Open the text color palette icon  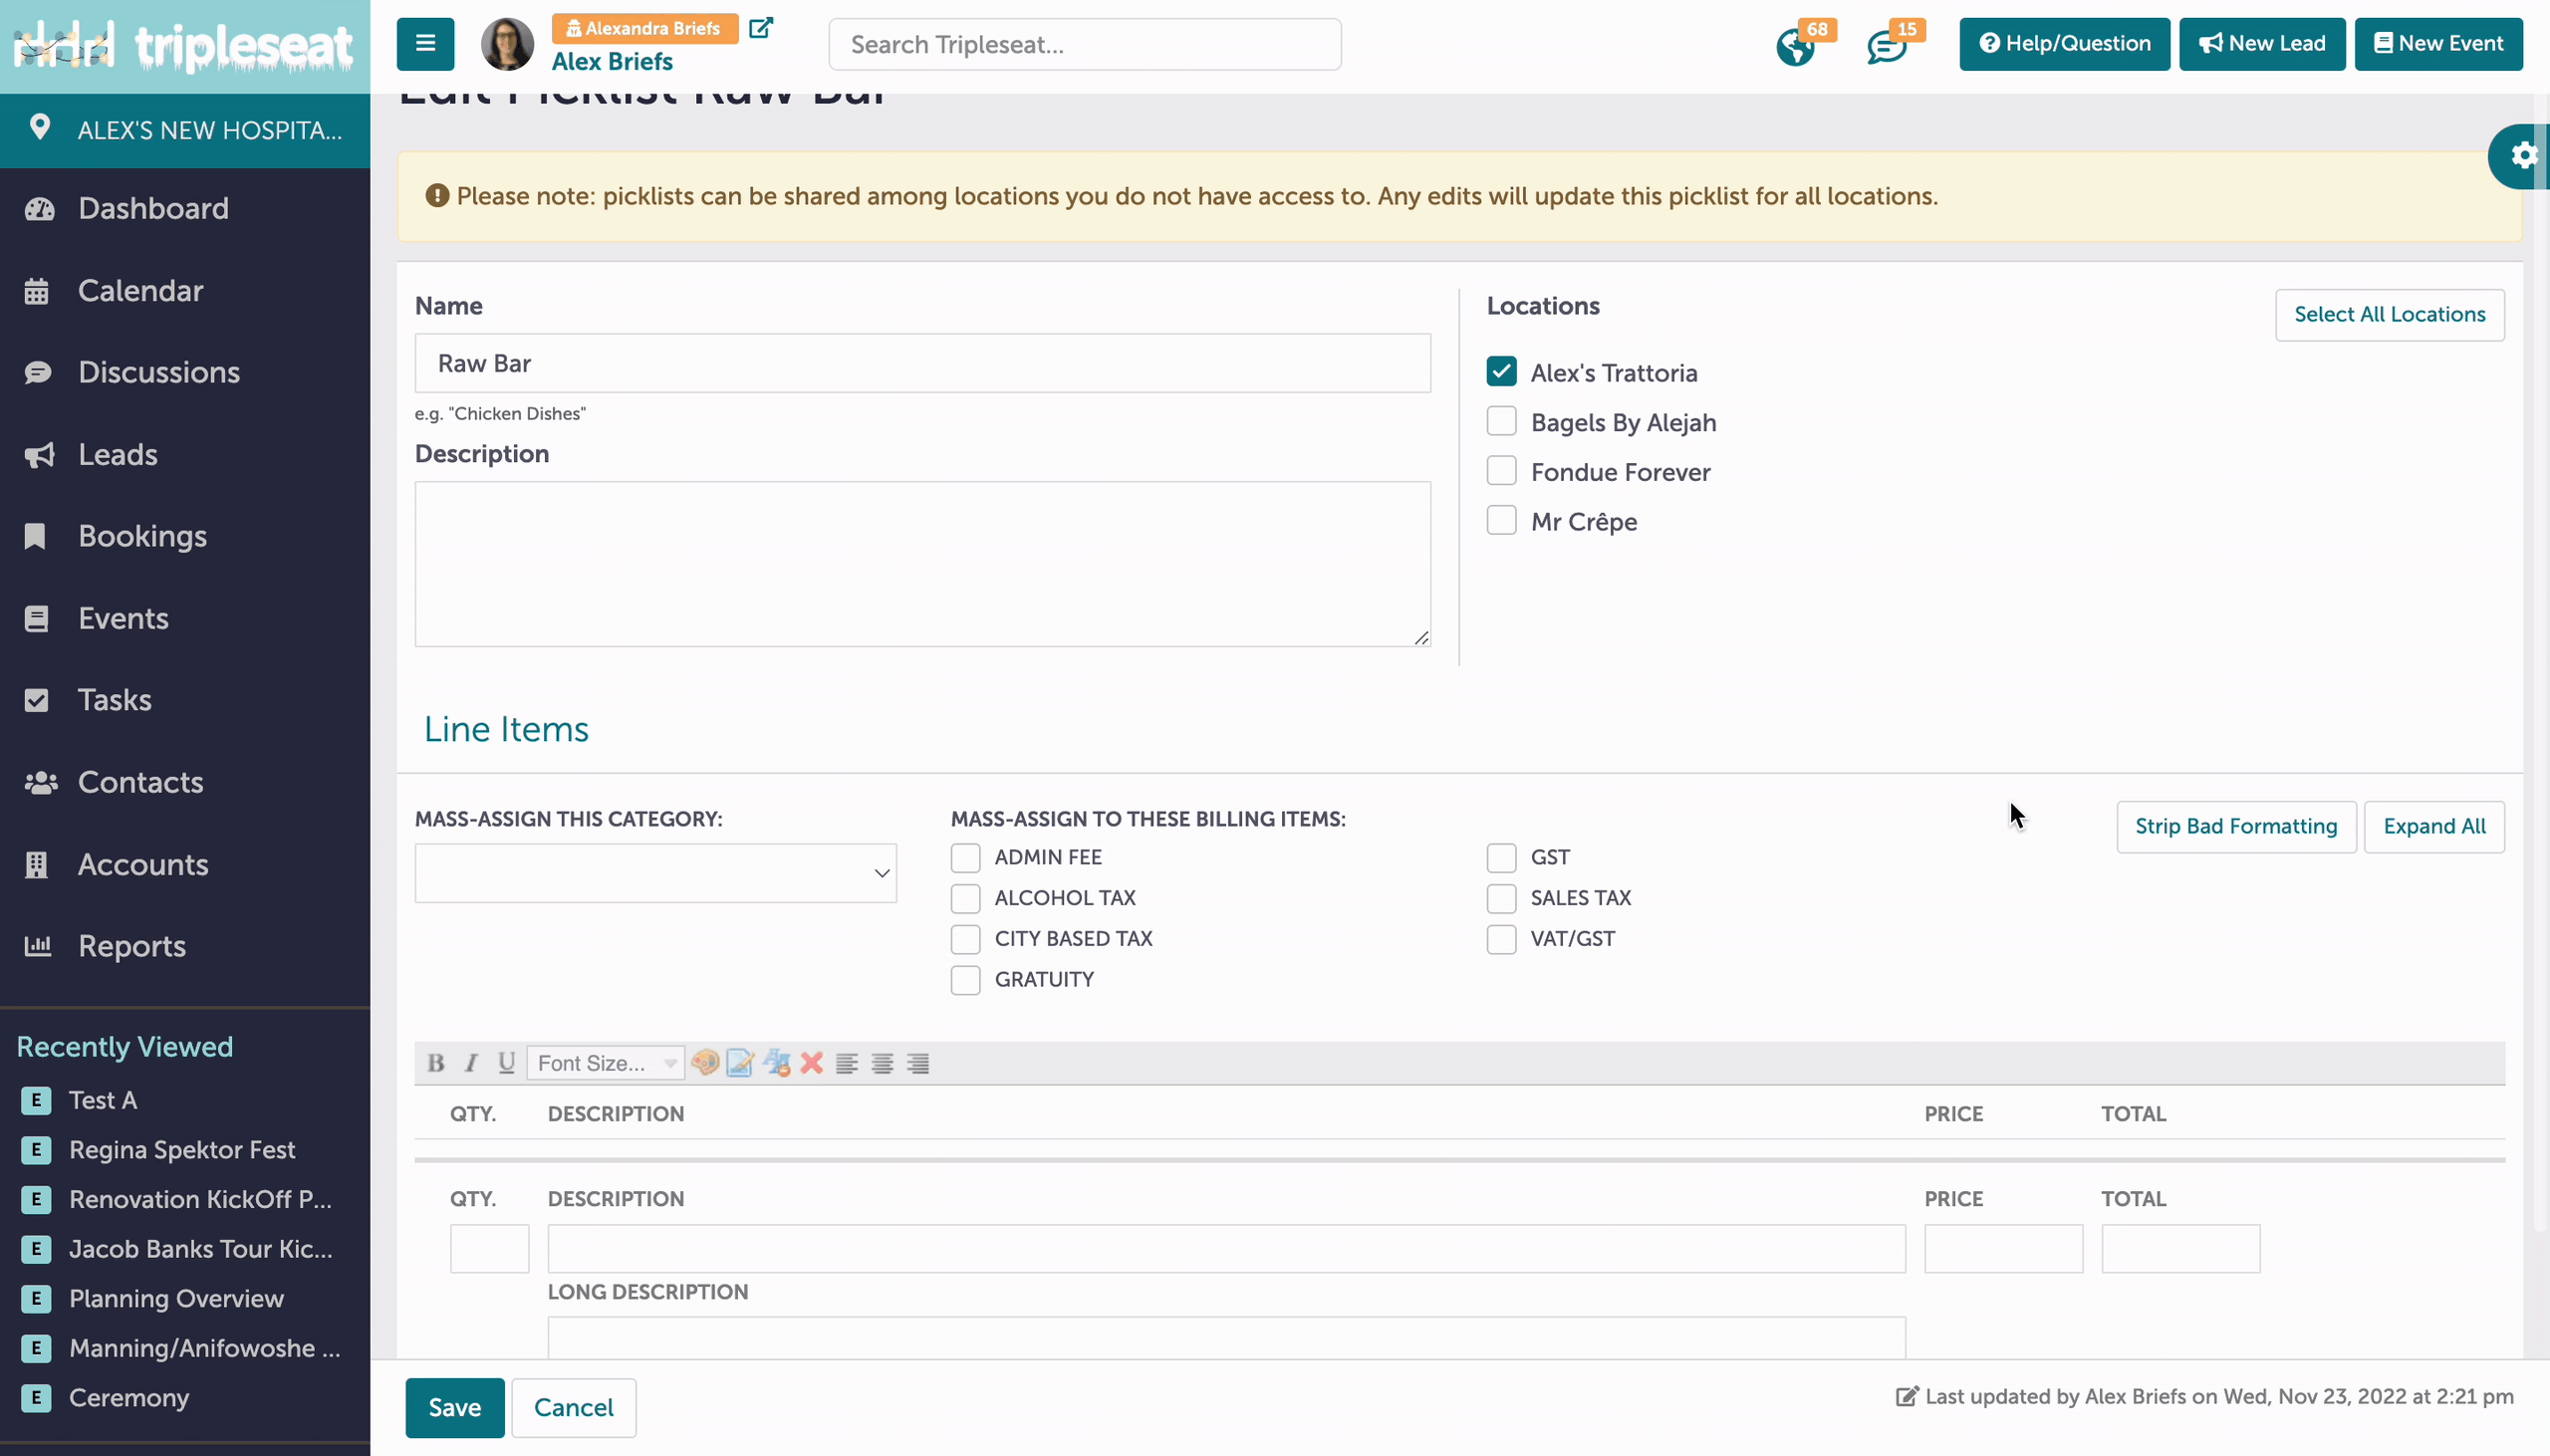705,1063
